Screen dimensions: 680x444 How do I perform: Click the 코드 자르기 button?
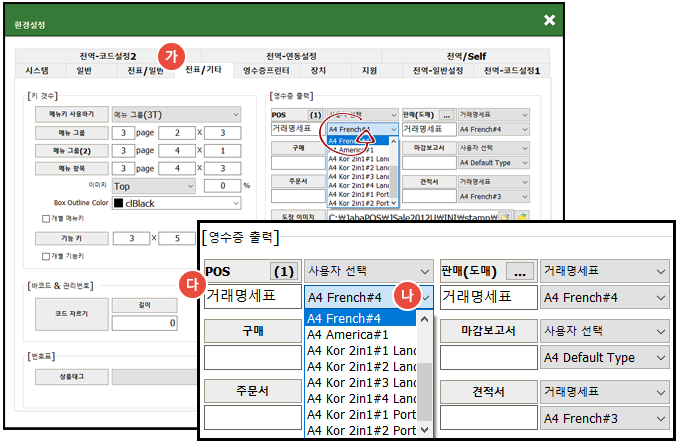tap(72, 314)
